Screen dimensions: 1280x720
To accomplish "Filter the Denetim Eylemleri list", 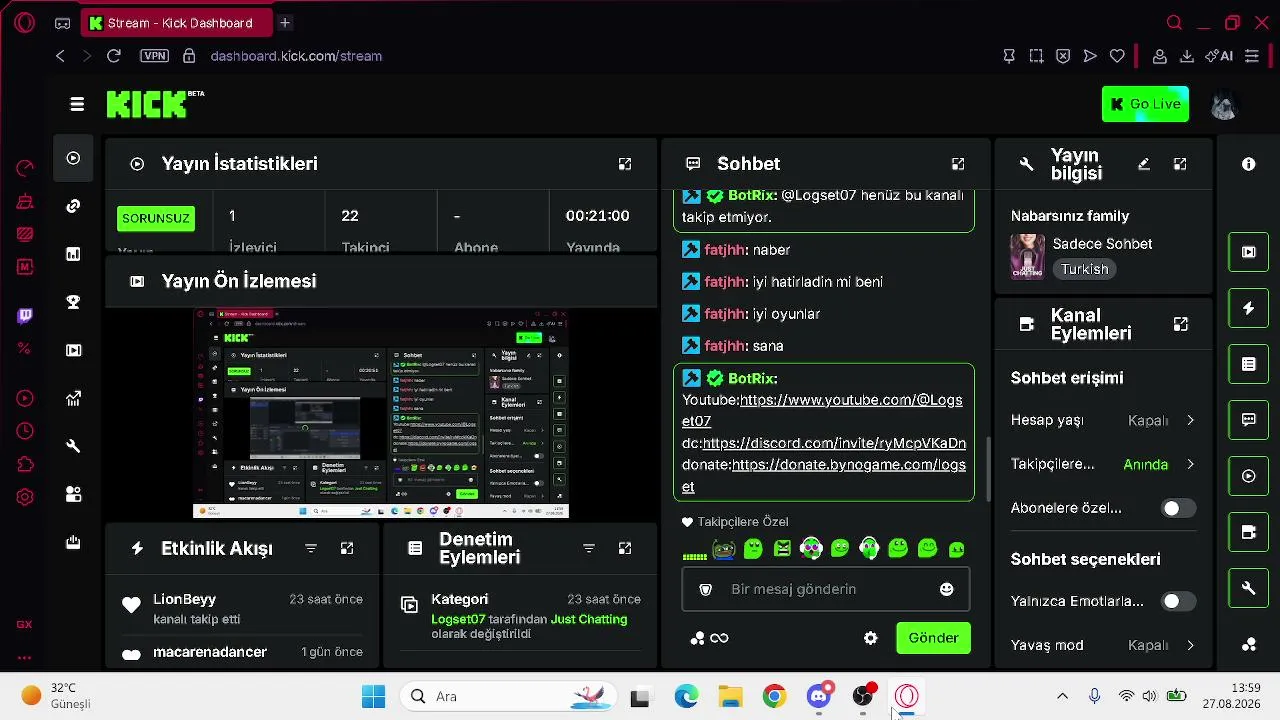I will pyautogui.click(x=589, y=548).
